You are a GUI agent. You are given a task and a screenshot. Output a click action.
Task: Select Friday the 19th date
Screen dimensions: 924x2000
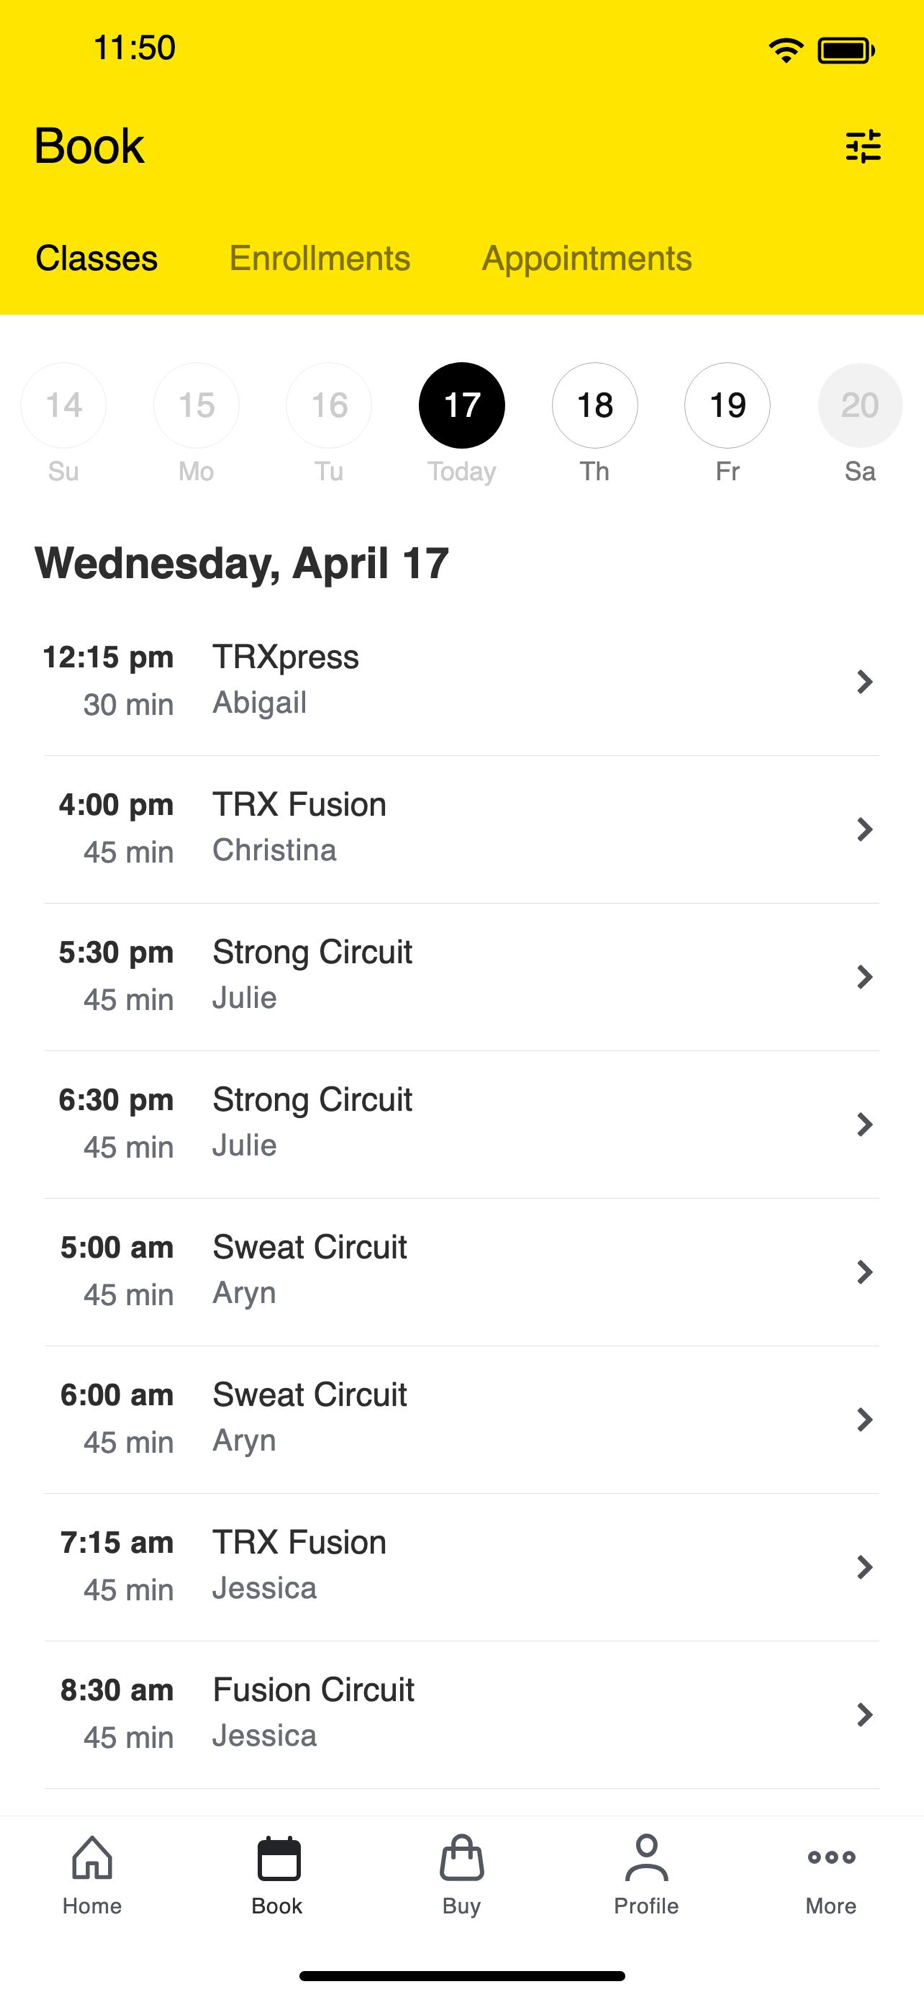727,405
